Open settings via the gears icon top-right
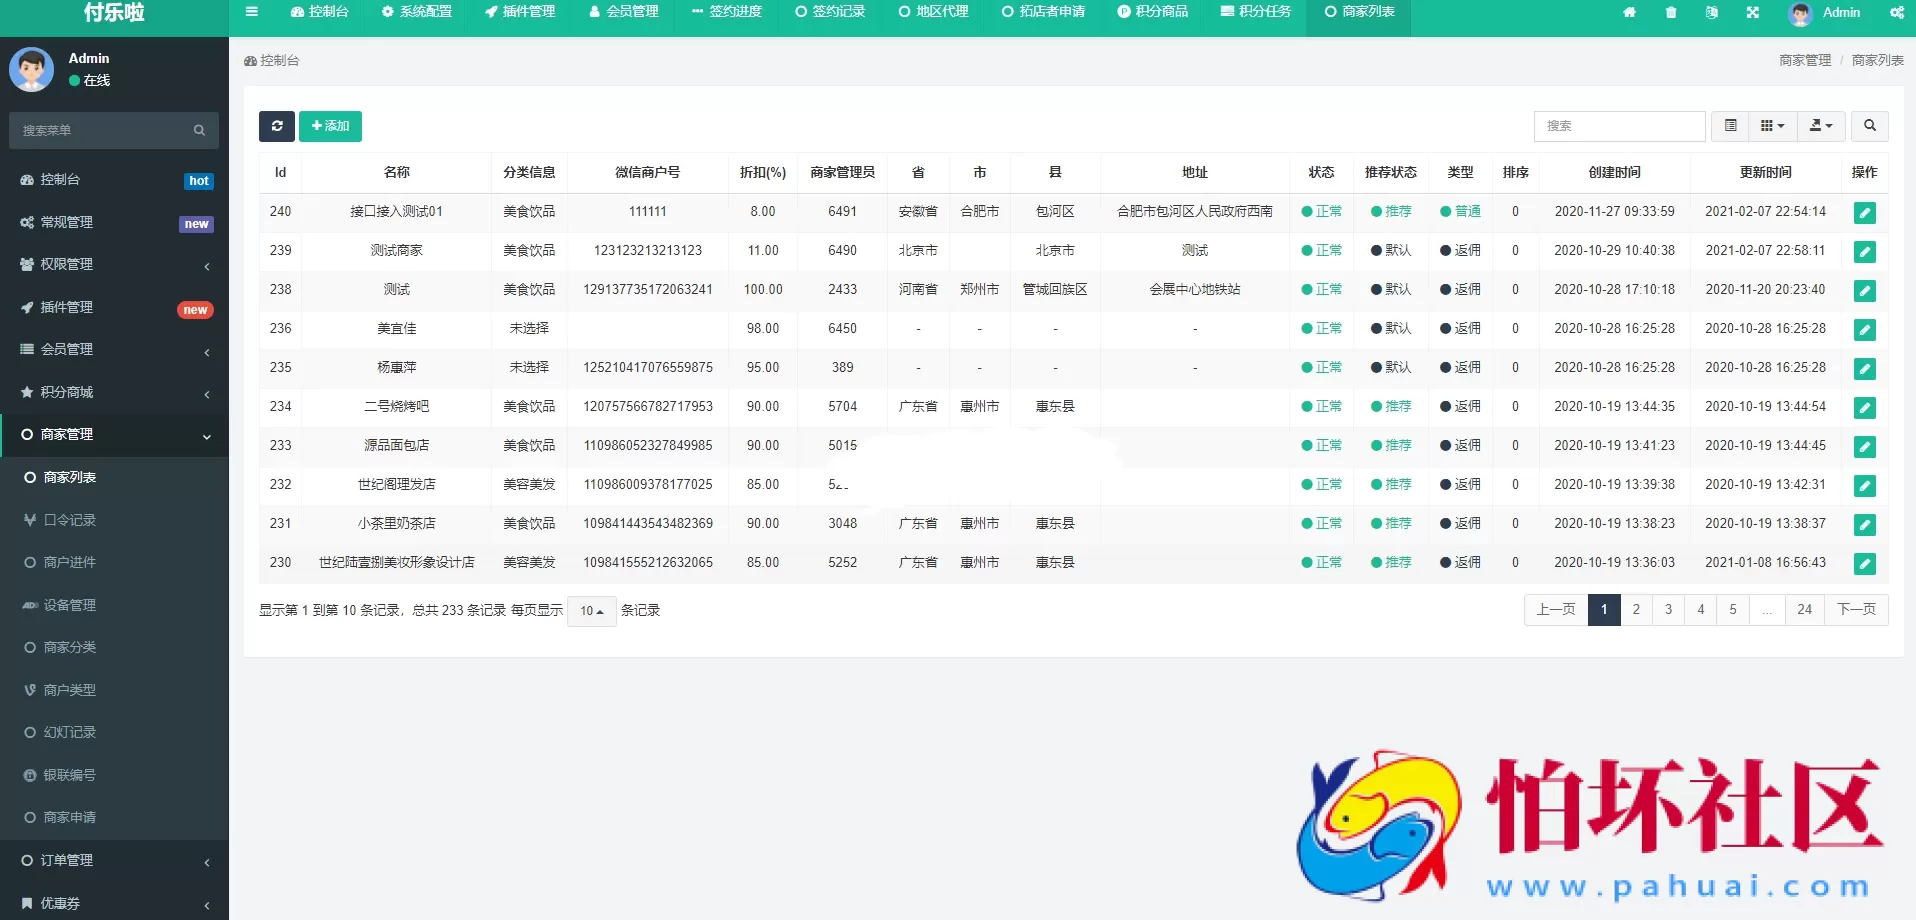 (x=1897, y=13)
